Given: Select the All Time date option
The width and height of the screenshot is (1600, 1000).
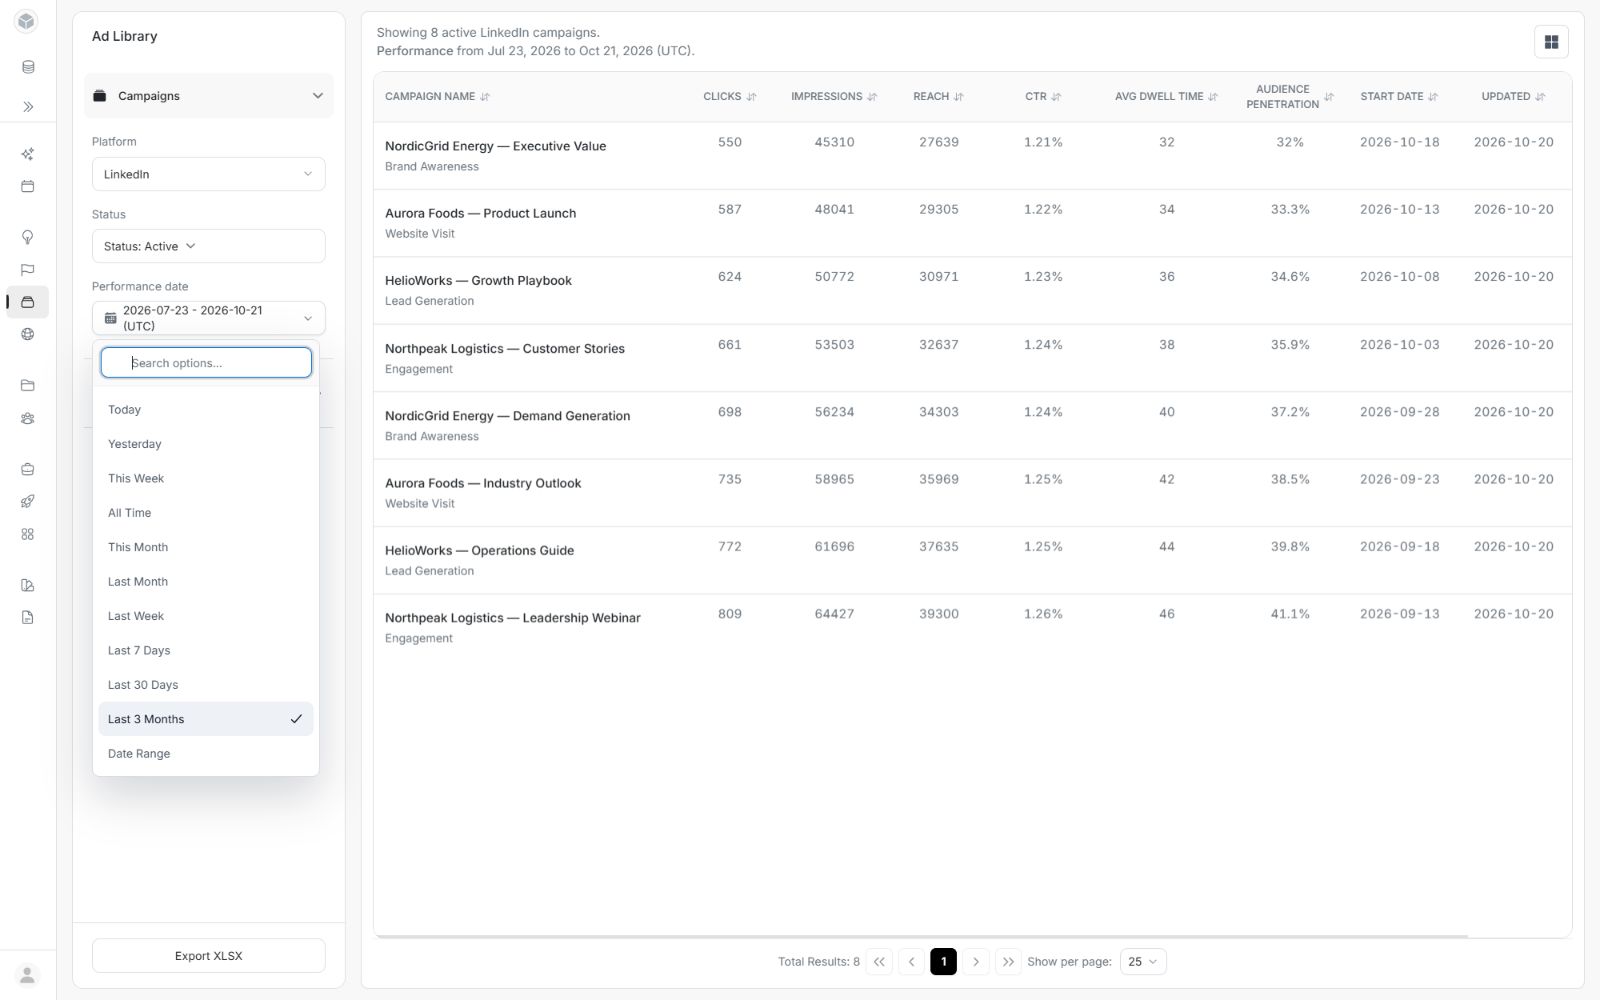Looking at the screenshot, I should point(206,513).
